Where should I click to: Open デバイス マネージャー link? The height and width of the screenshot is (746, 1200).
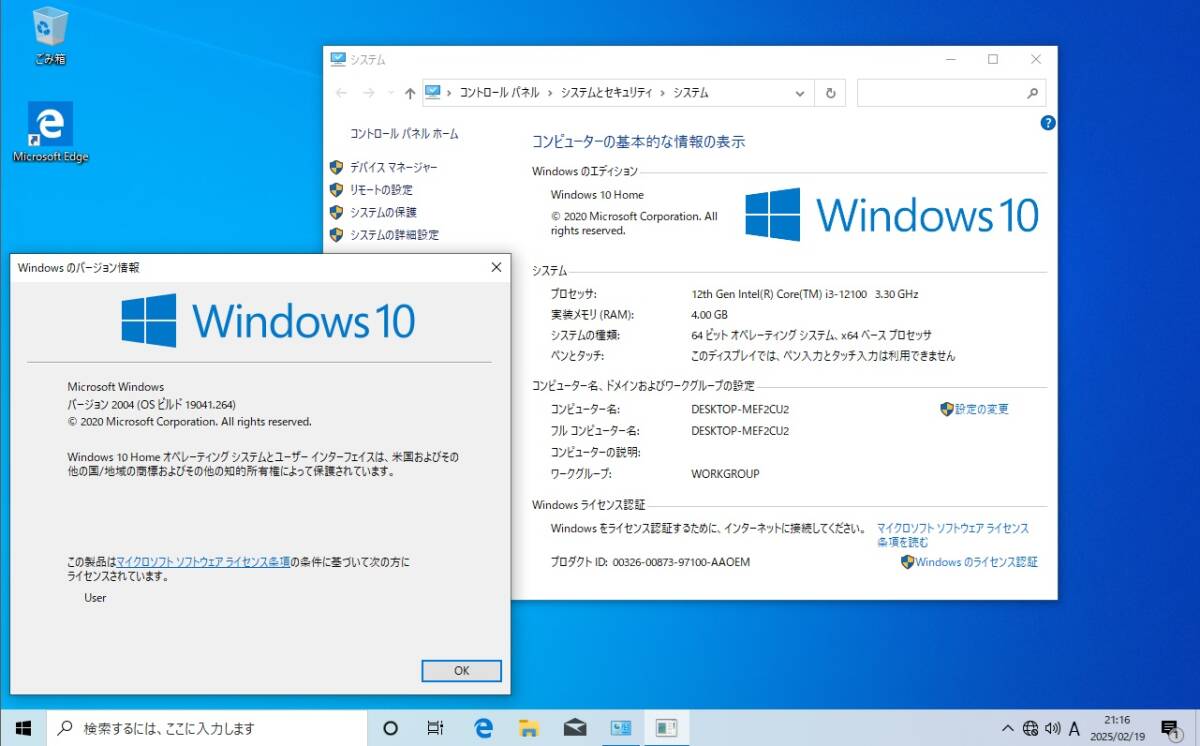tap(393, 167)
